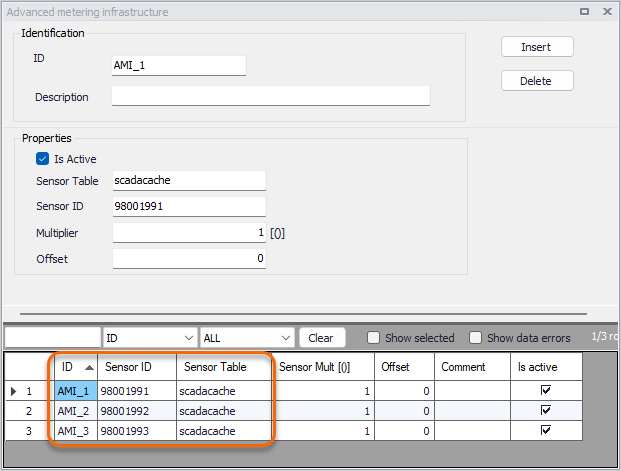This screenshot has height=471, width=621.
Task: Select scadacache cell in the AMI_1 row
Action: 224,391
